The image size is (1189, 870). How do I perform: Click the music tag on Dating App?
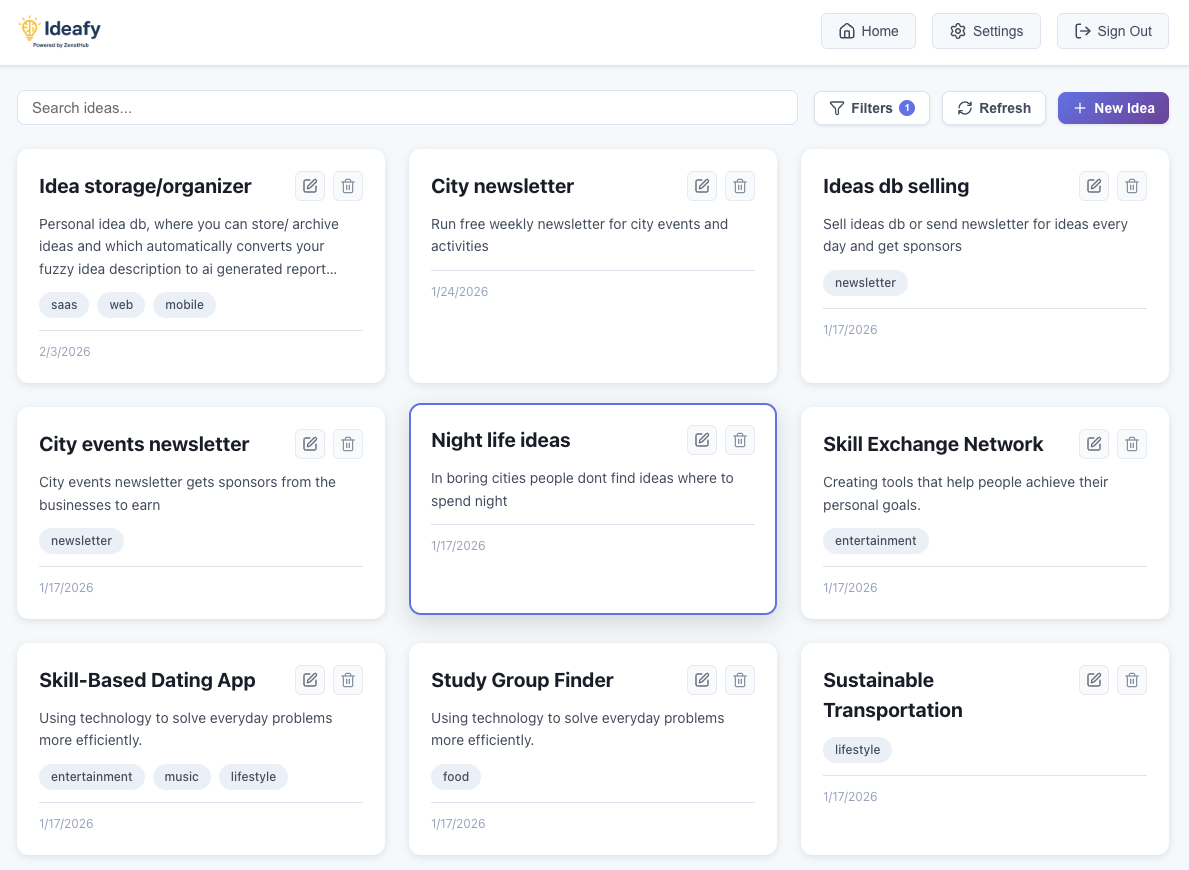(182, 777)
